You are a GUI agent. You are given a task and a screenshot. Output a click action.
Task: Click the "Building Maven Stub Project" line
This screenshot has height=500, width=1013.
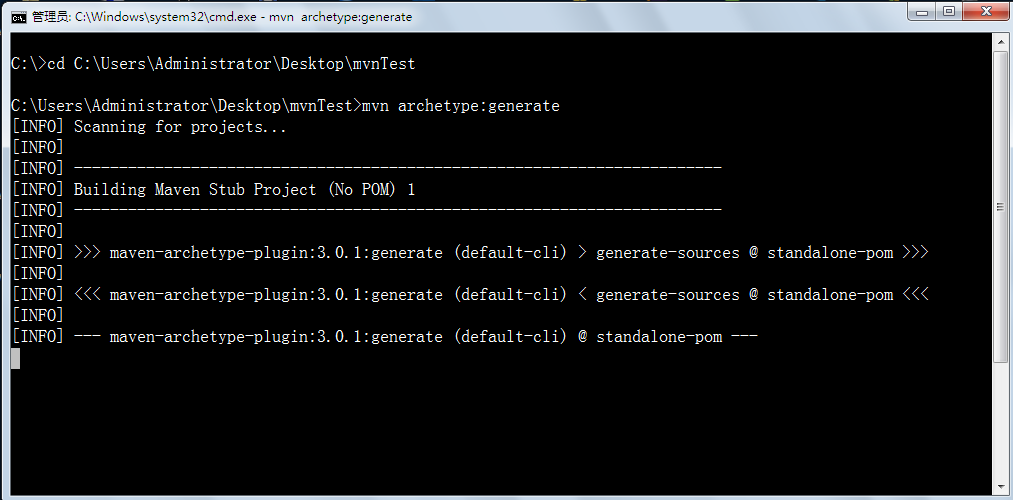(x=244, y=190)
